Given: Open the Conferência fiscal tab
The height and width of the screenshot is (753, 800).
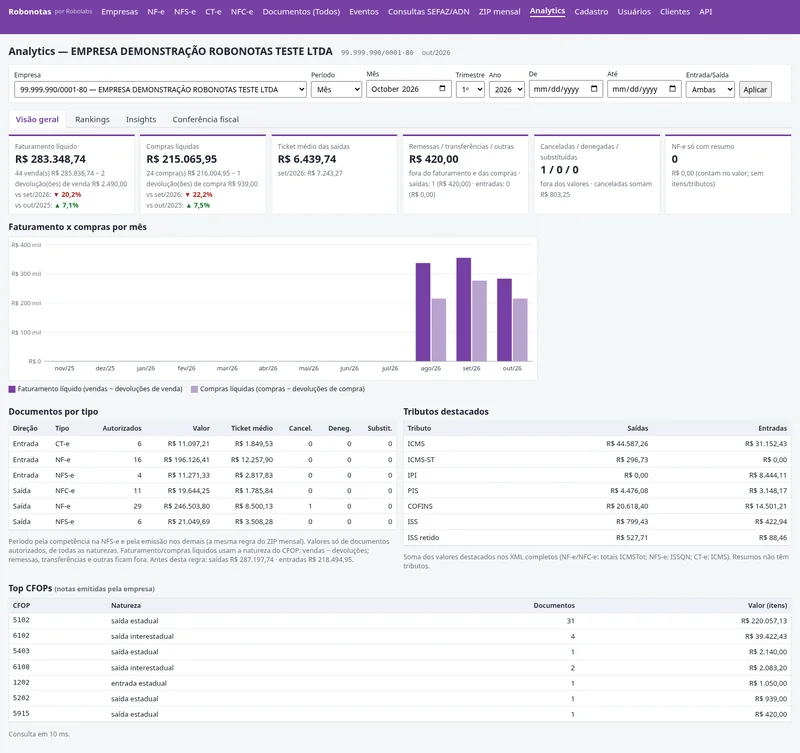Looking at the screenshot, I should pyautogui.click(x=206, y=119).
